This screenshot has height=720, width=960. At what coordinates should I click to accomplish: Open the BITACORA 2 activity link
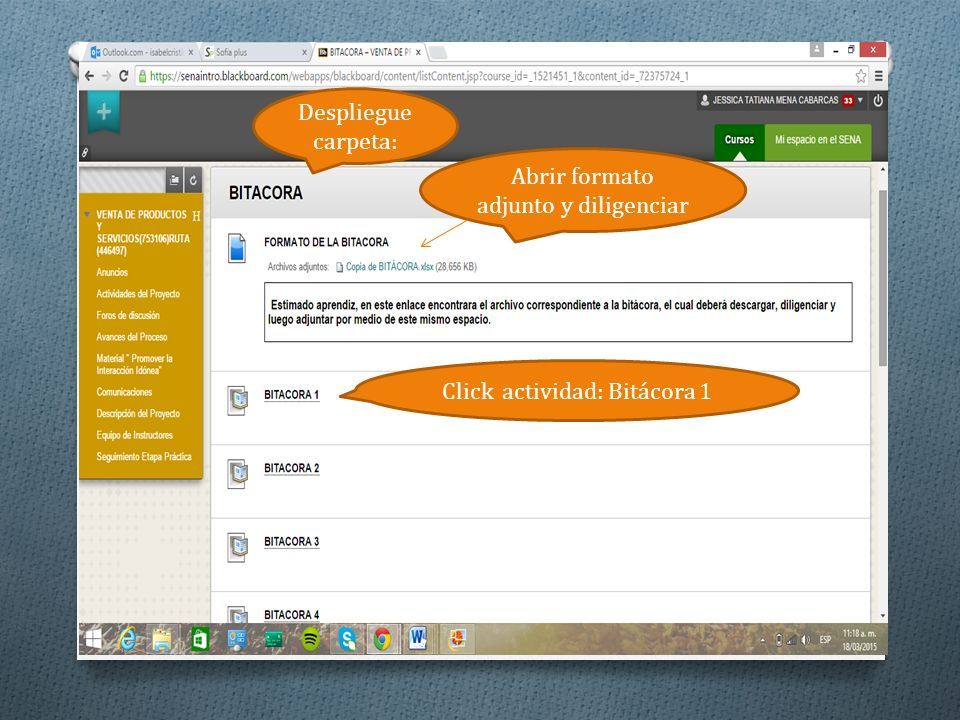coord(291,468)
